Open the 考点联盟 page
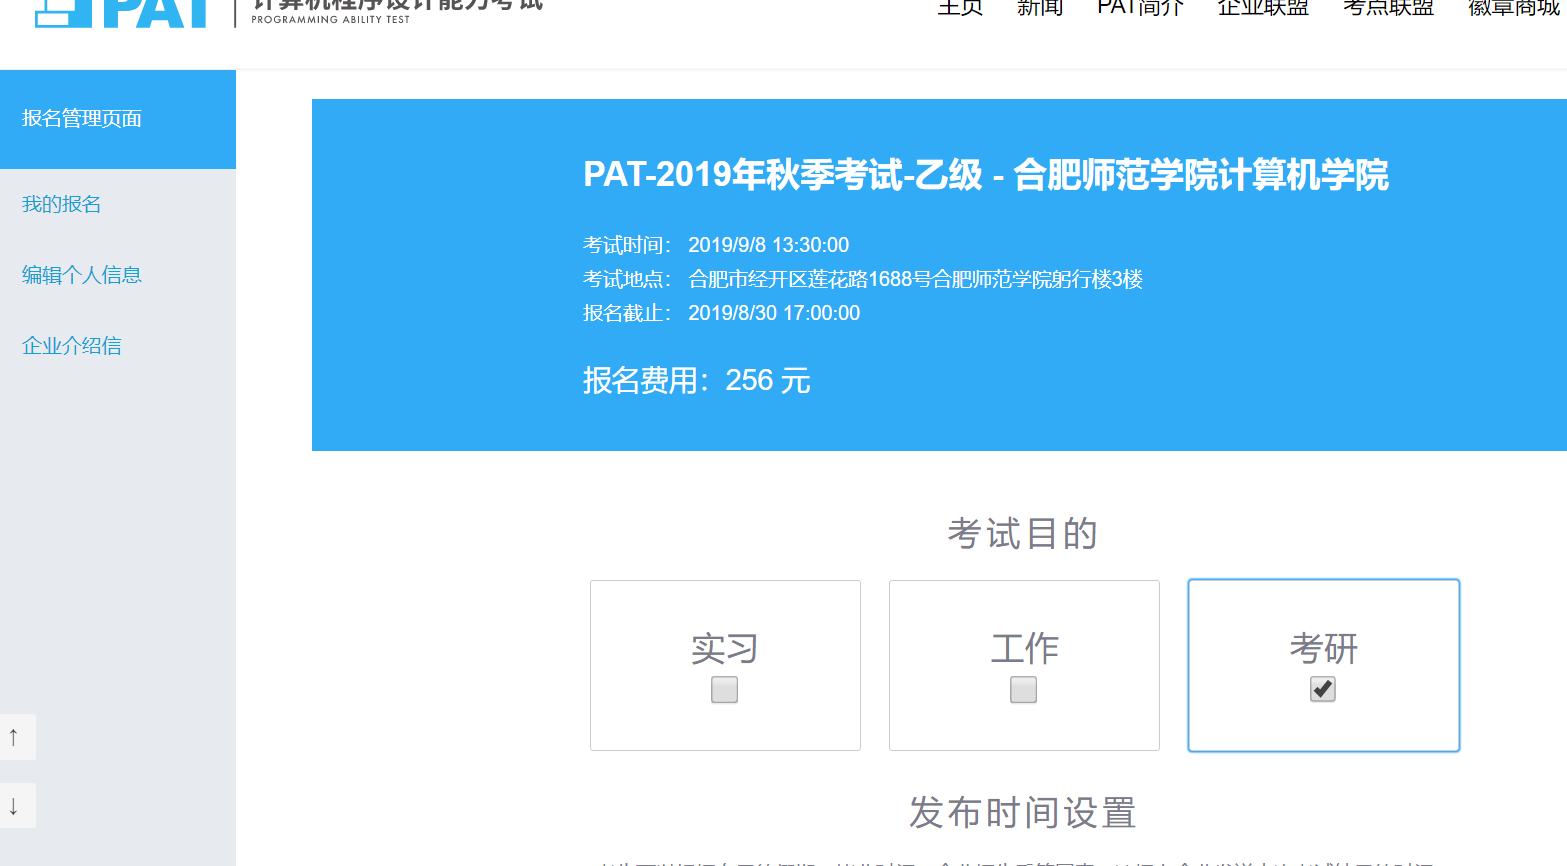Screen dimensions: 1567x866 [x=1387, y=7]
